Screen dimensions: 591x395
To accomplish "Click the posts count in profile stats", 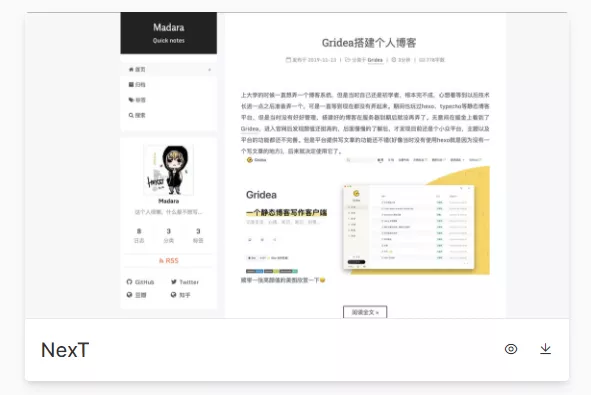I will point(139,235).
